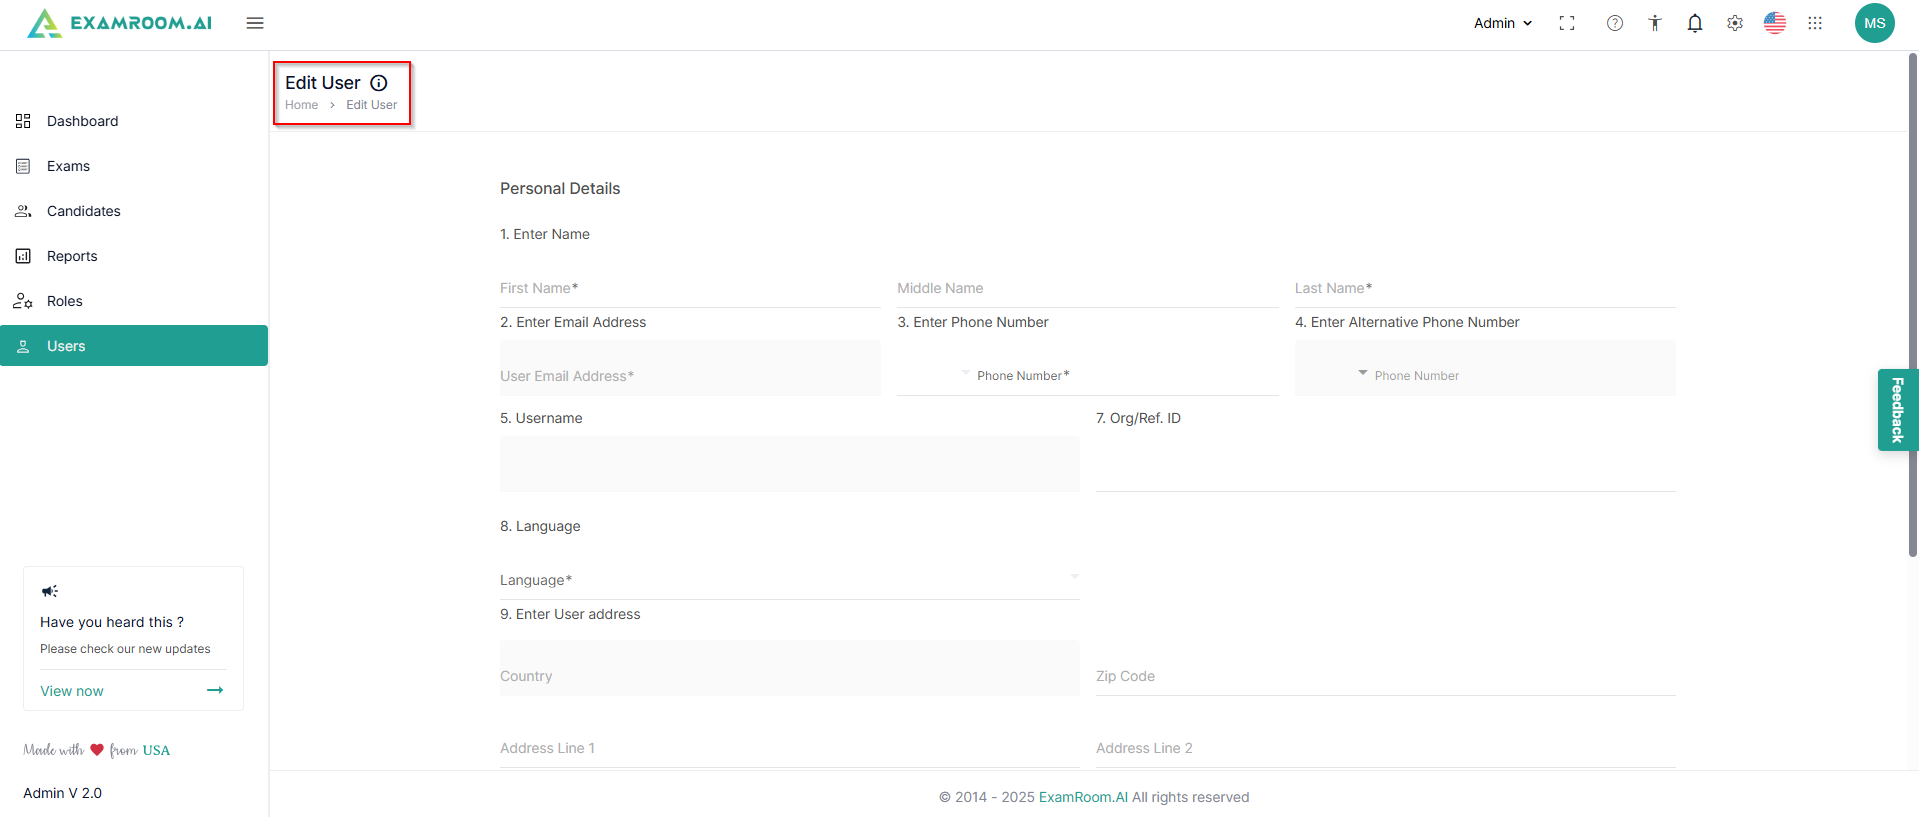Open the Feedback side tab
This screenshot has height=817, width=1919.
(1897, 410)
